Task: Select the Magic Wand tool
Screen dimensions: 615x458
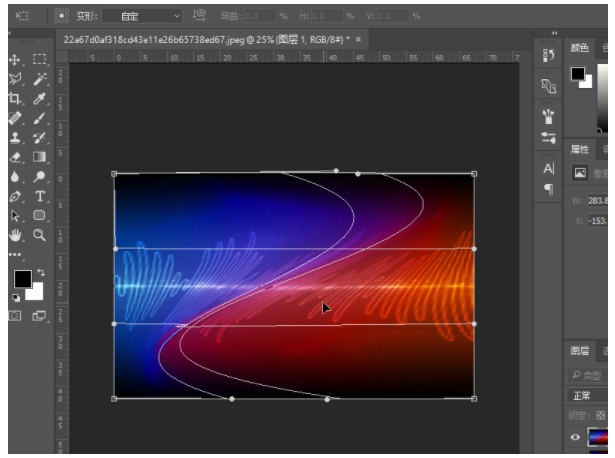Action: coord(40,78)
